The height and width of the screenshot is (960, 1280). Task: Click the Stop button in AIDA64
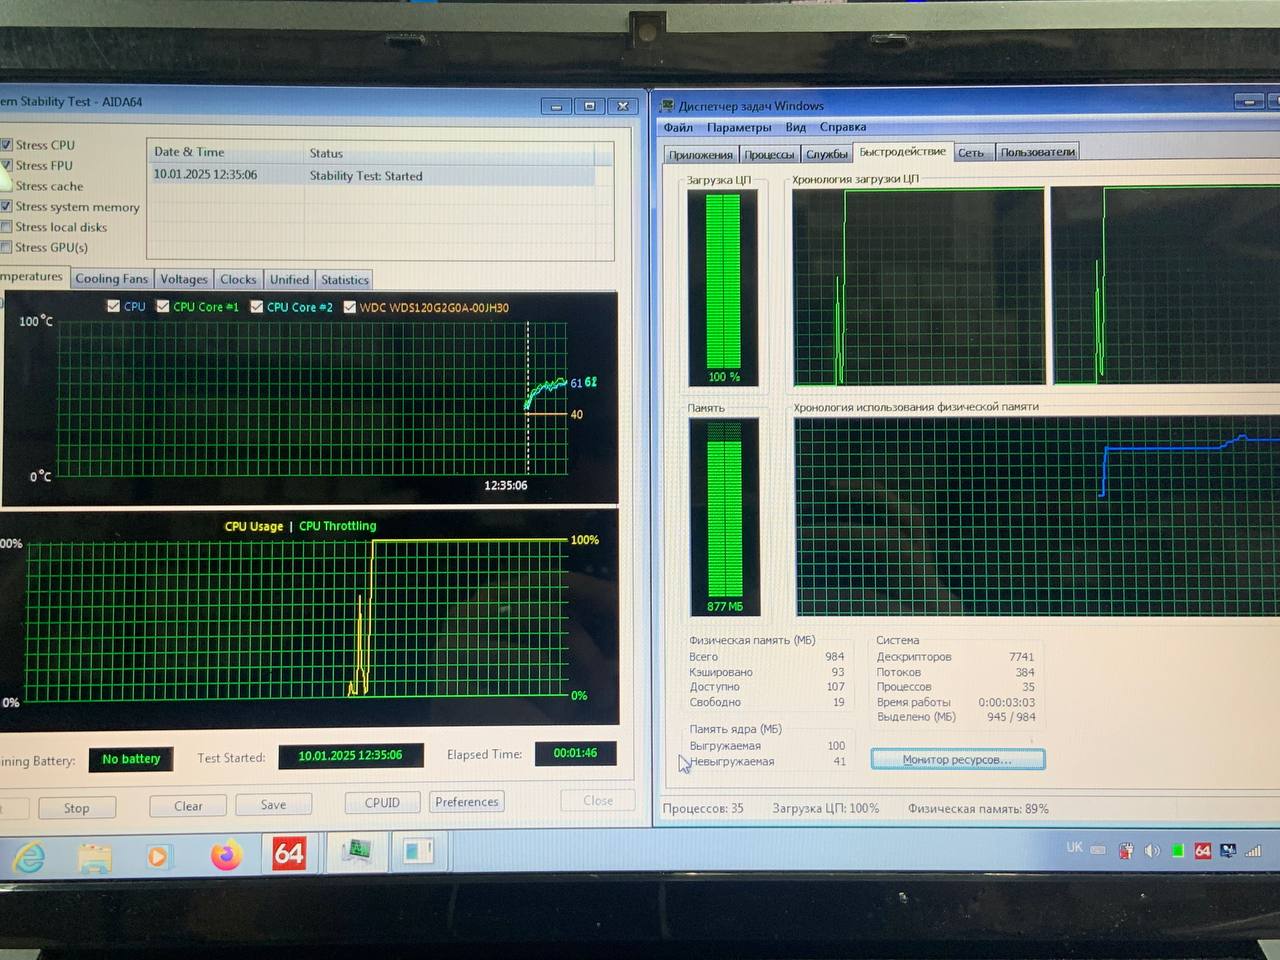pyautogui.click(x=77, y=807)
